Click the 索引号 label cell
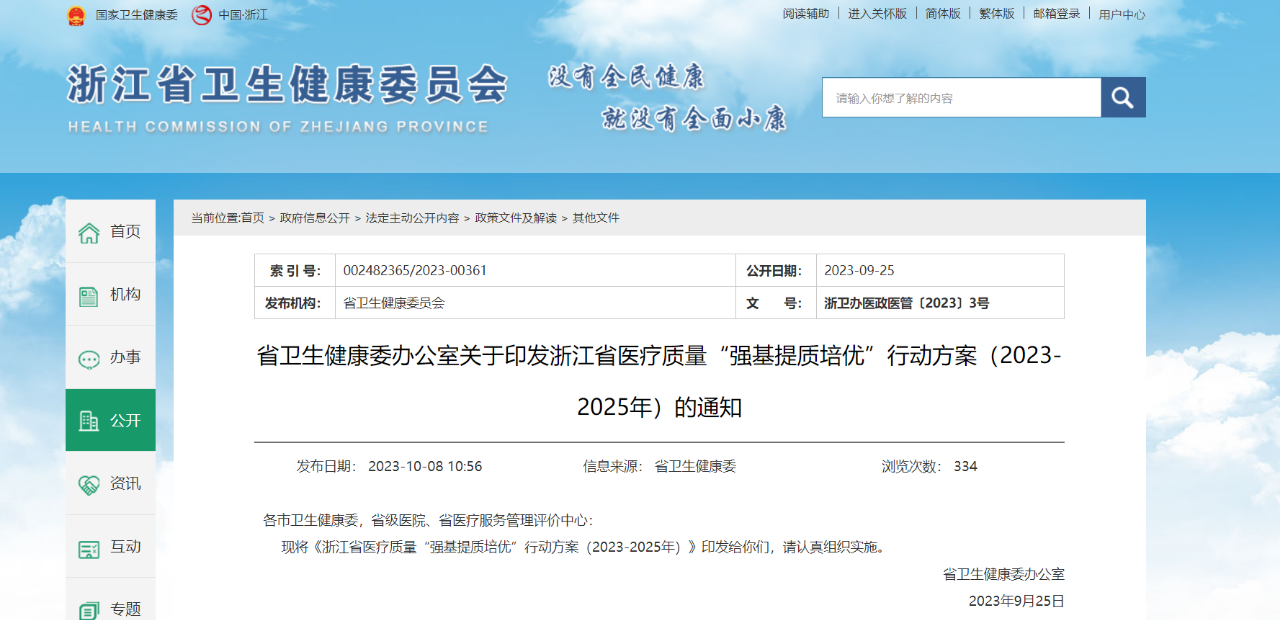 (x=295, y=270)
